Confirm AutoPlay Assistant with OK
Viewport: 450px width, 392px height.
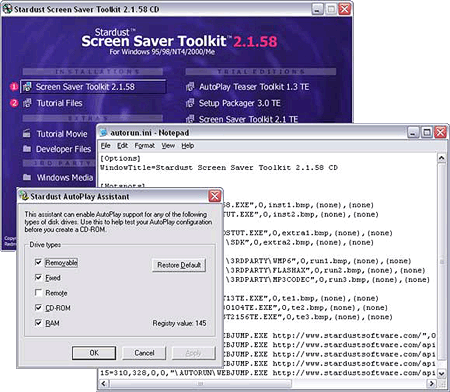pos(94,353)
